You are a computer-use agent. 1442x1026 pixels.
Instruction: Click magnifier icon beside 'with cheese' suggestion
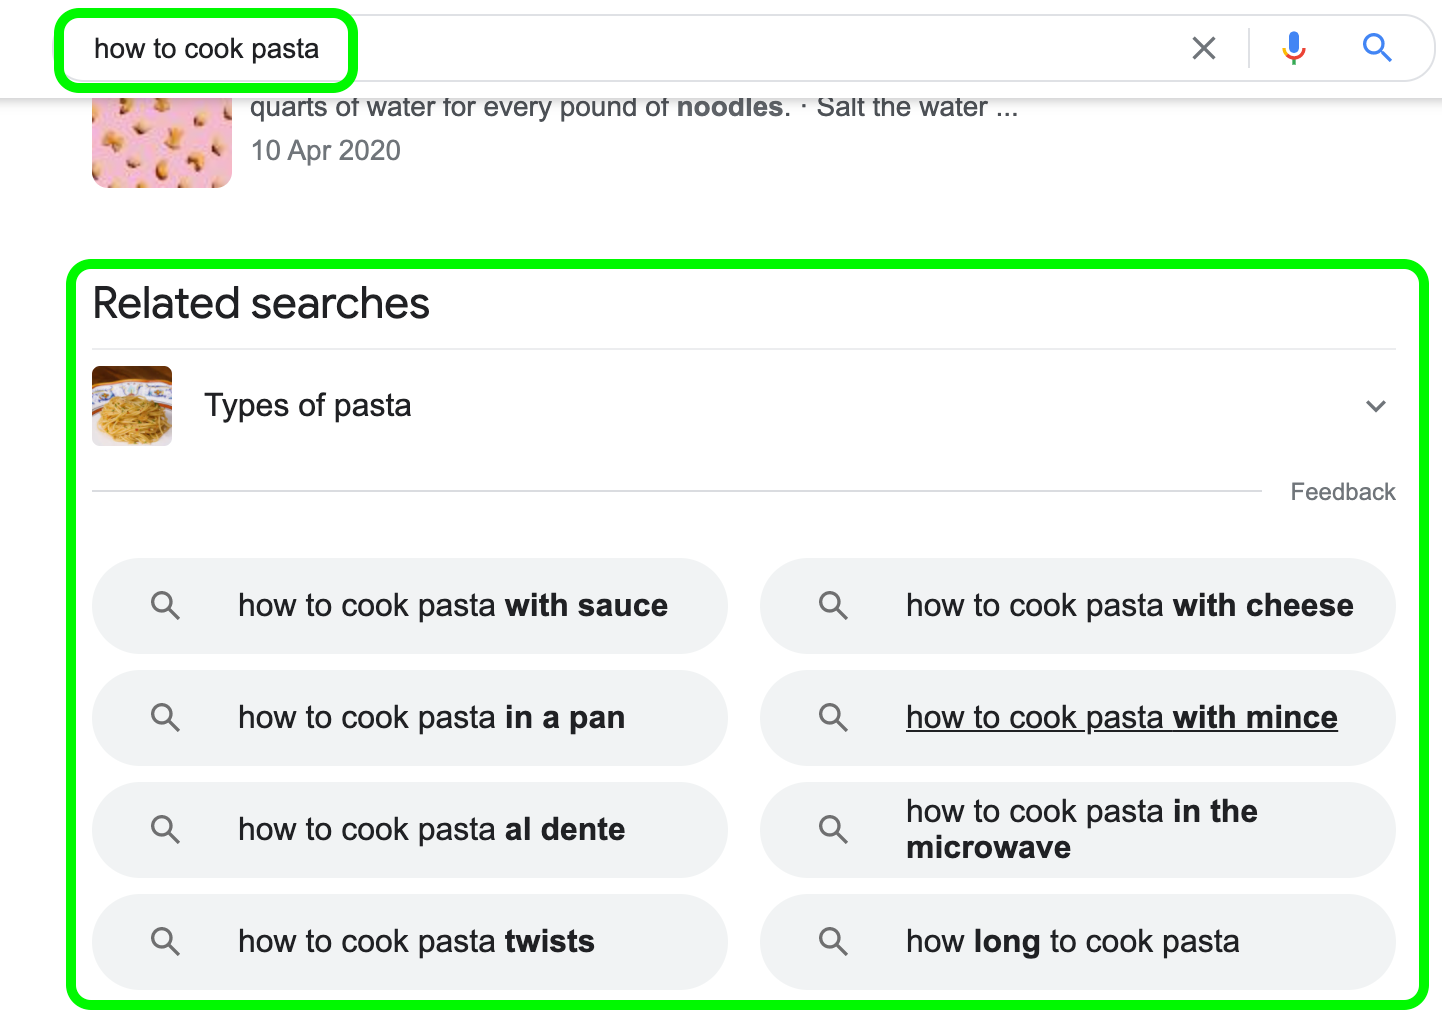point(833,606)
